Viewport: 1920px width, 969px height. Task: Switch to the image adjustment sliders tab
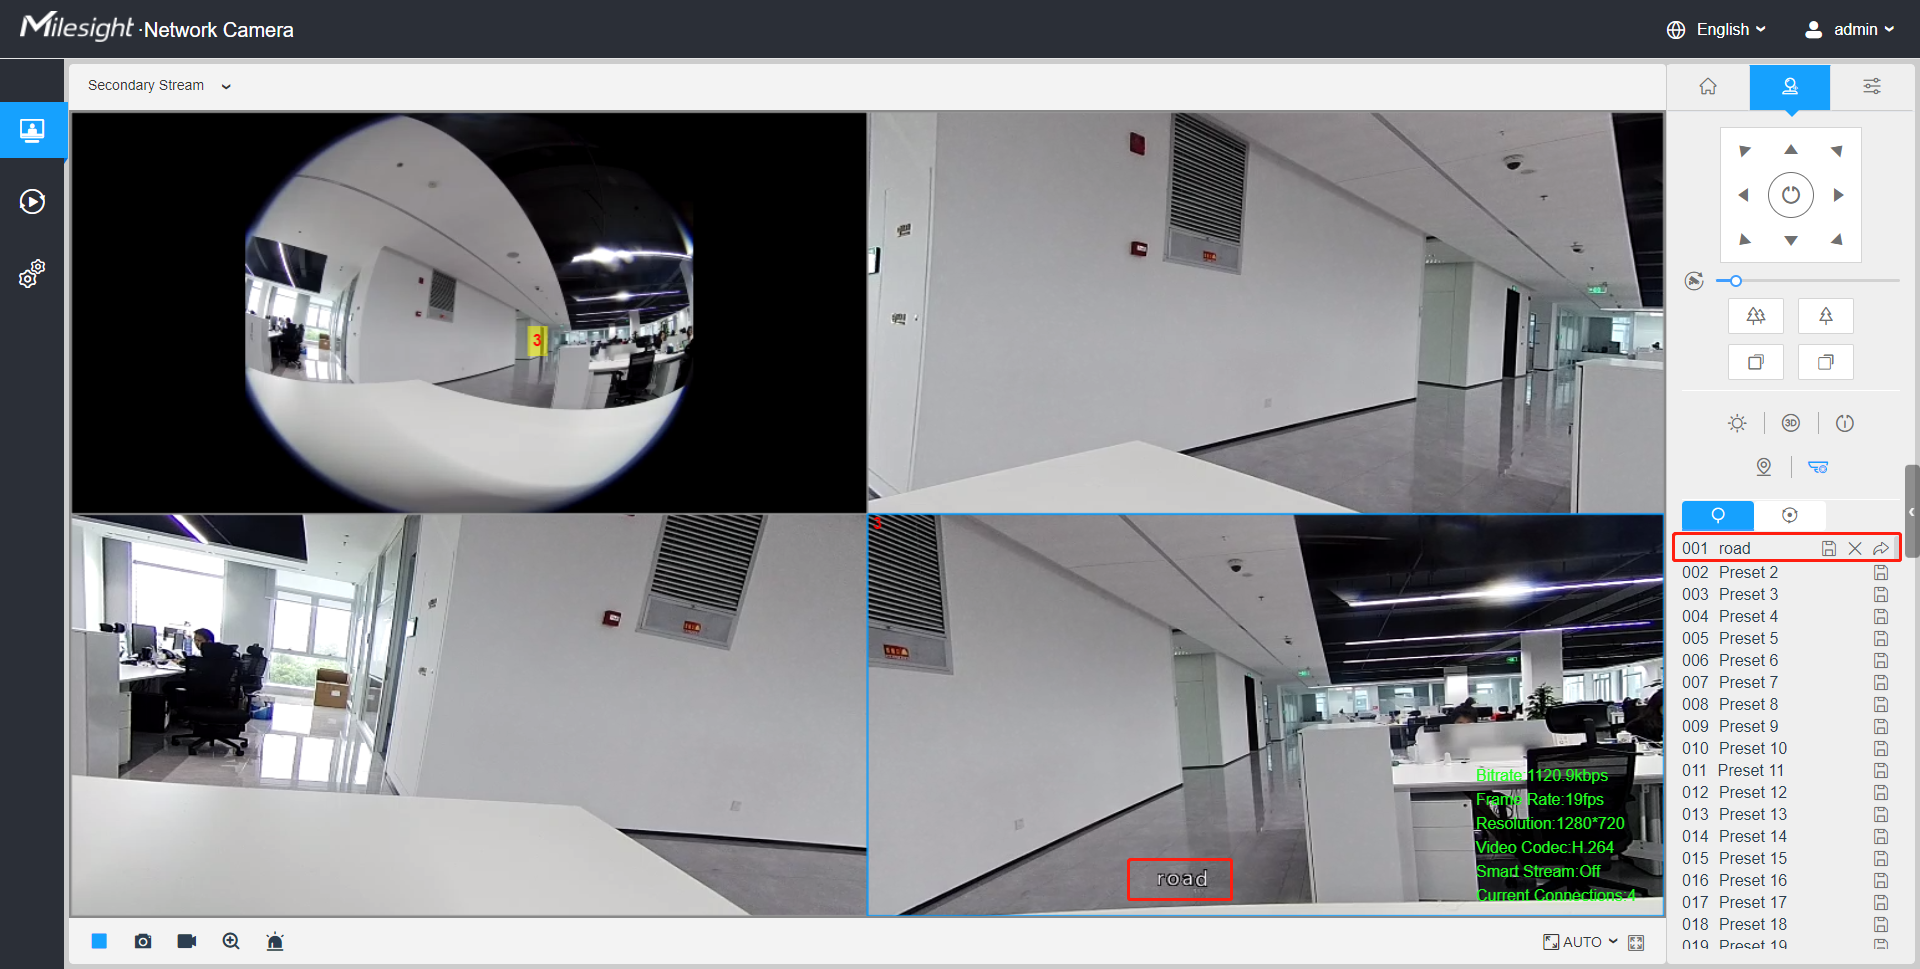click(1872, 87)
